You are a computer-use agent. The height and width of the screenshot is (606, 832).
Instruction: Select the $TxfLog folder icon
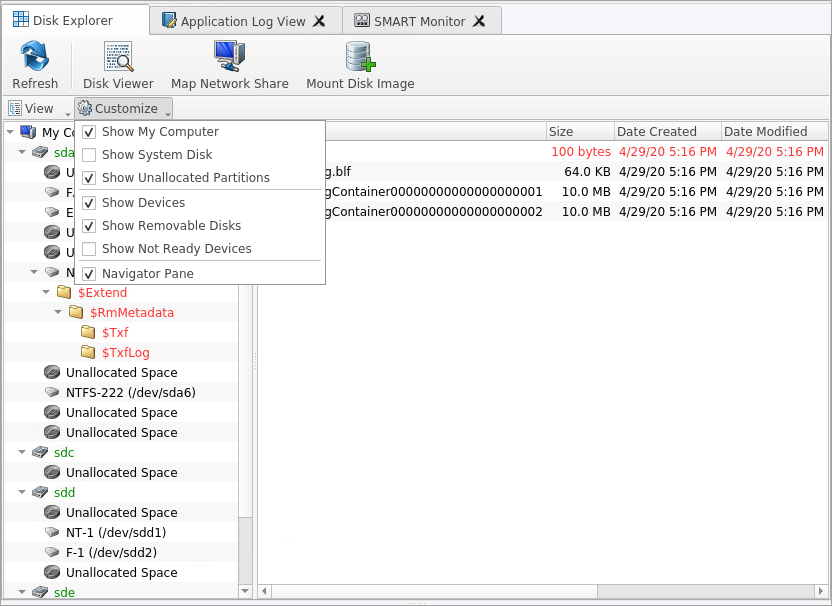pyautogui.click(x=88, y=352)
